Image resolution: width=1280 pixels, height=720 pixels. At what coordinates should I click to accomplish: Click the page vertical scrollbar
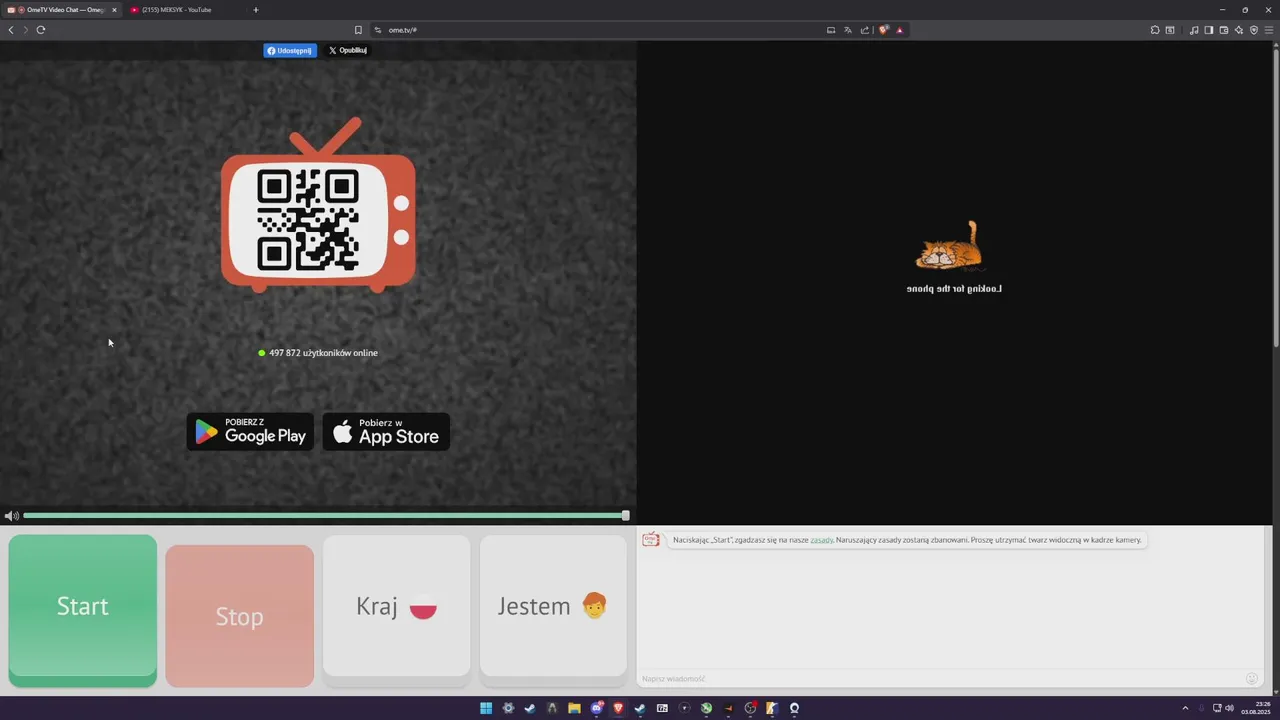(x=1275, y=200)
